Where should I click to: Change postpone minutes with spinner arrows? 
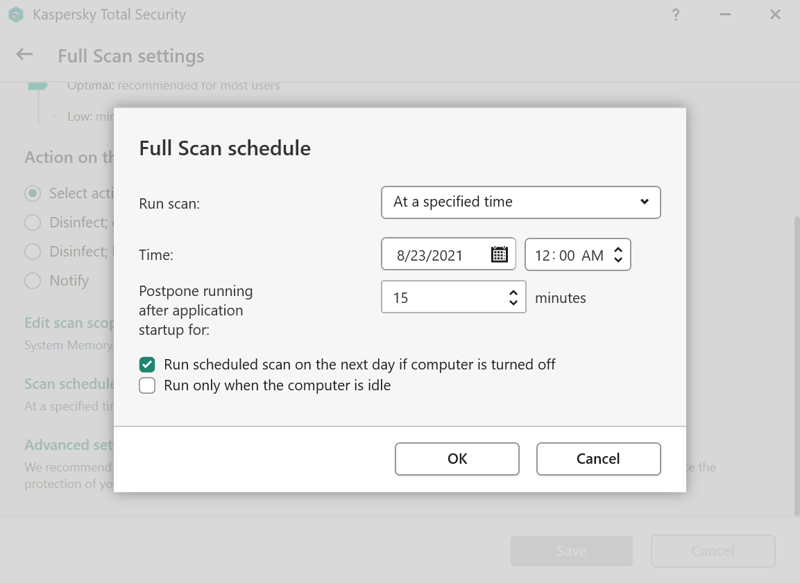(x=513, y=297)
